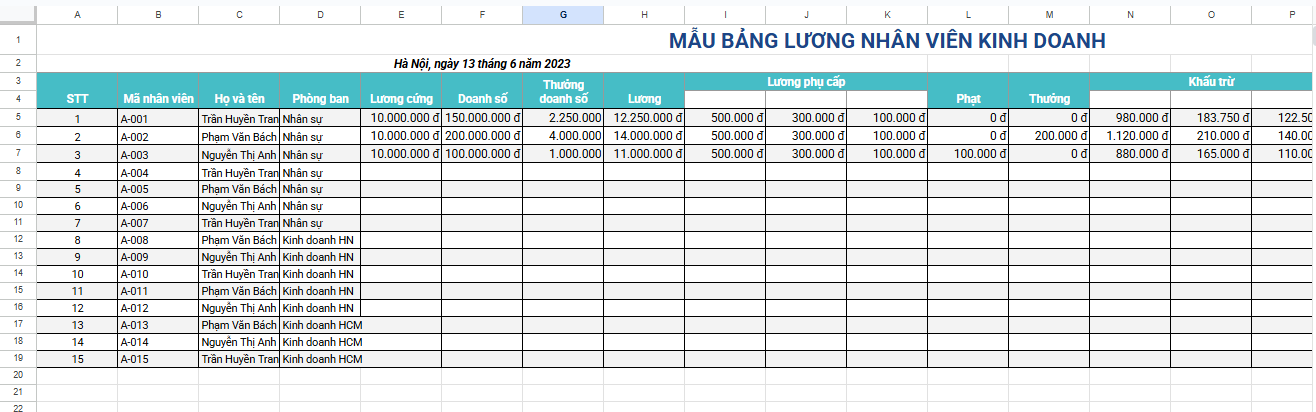Select column D header
Viewport: 1316px width, 412px height.
click(x=320, y=16)
